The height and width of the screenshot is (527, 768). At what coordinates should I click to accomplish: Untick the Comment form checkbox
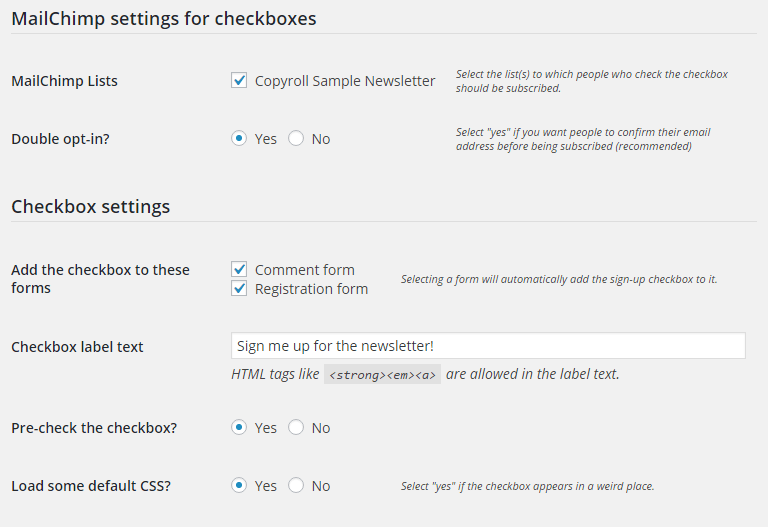tap(239, 269)
